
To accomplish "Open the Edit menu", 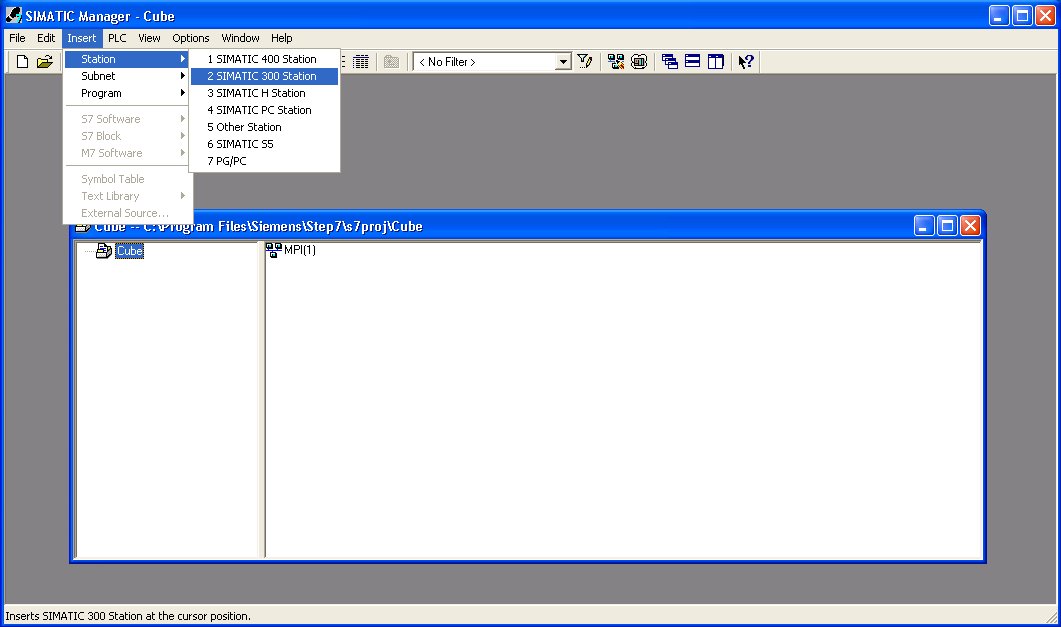I will [46, 38].
